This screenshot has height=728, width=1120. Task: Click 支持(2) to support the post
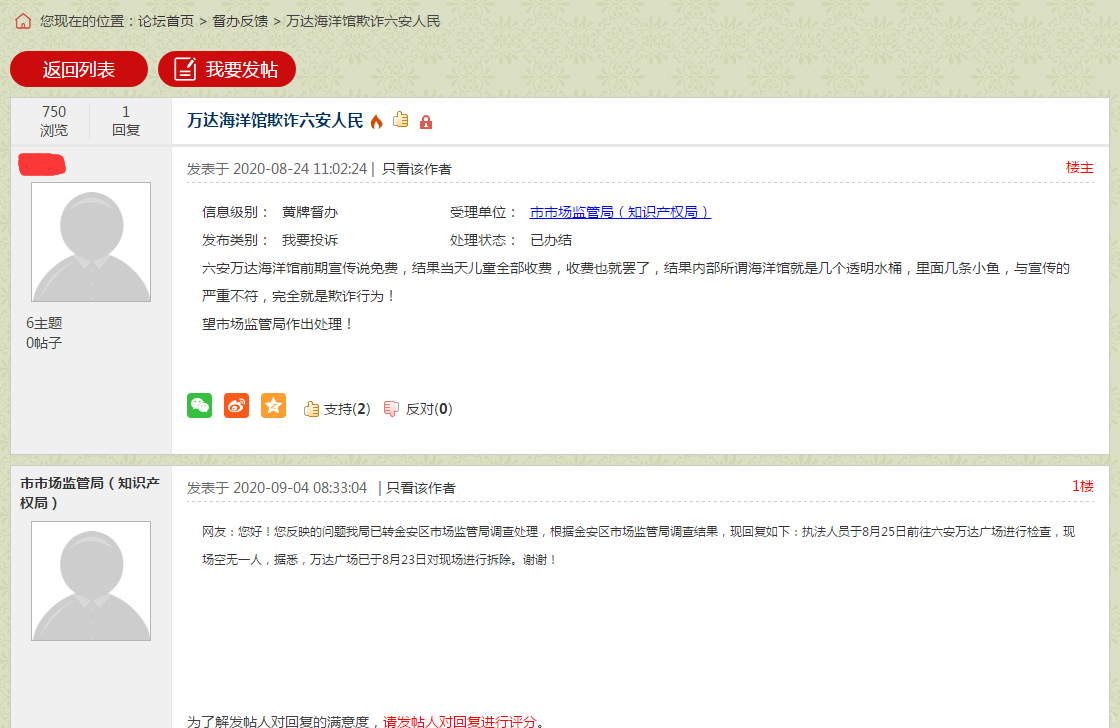tap(337, 409)
